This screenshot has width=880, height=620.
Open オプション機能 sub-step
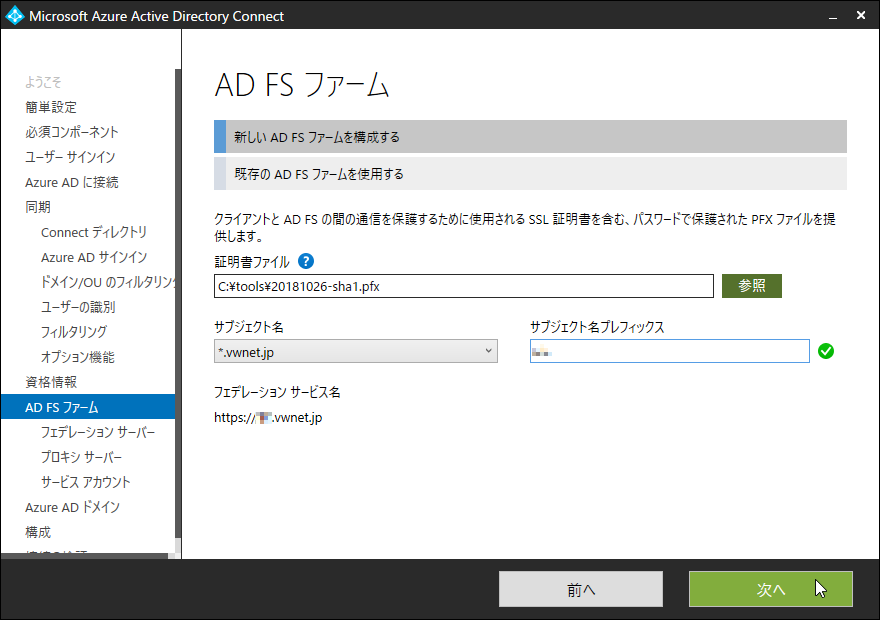pyautogui.click(x=77, y=357)
